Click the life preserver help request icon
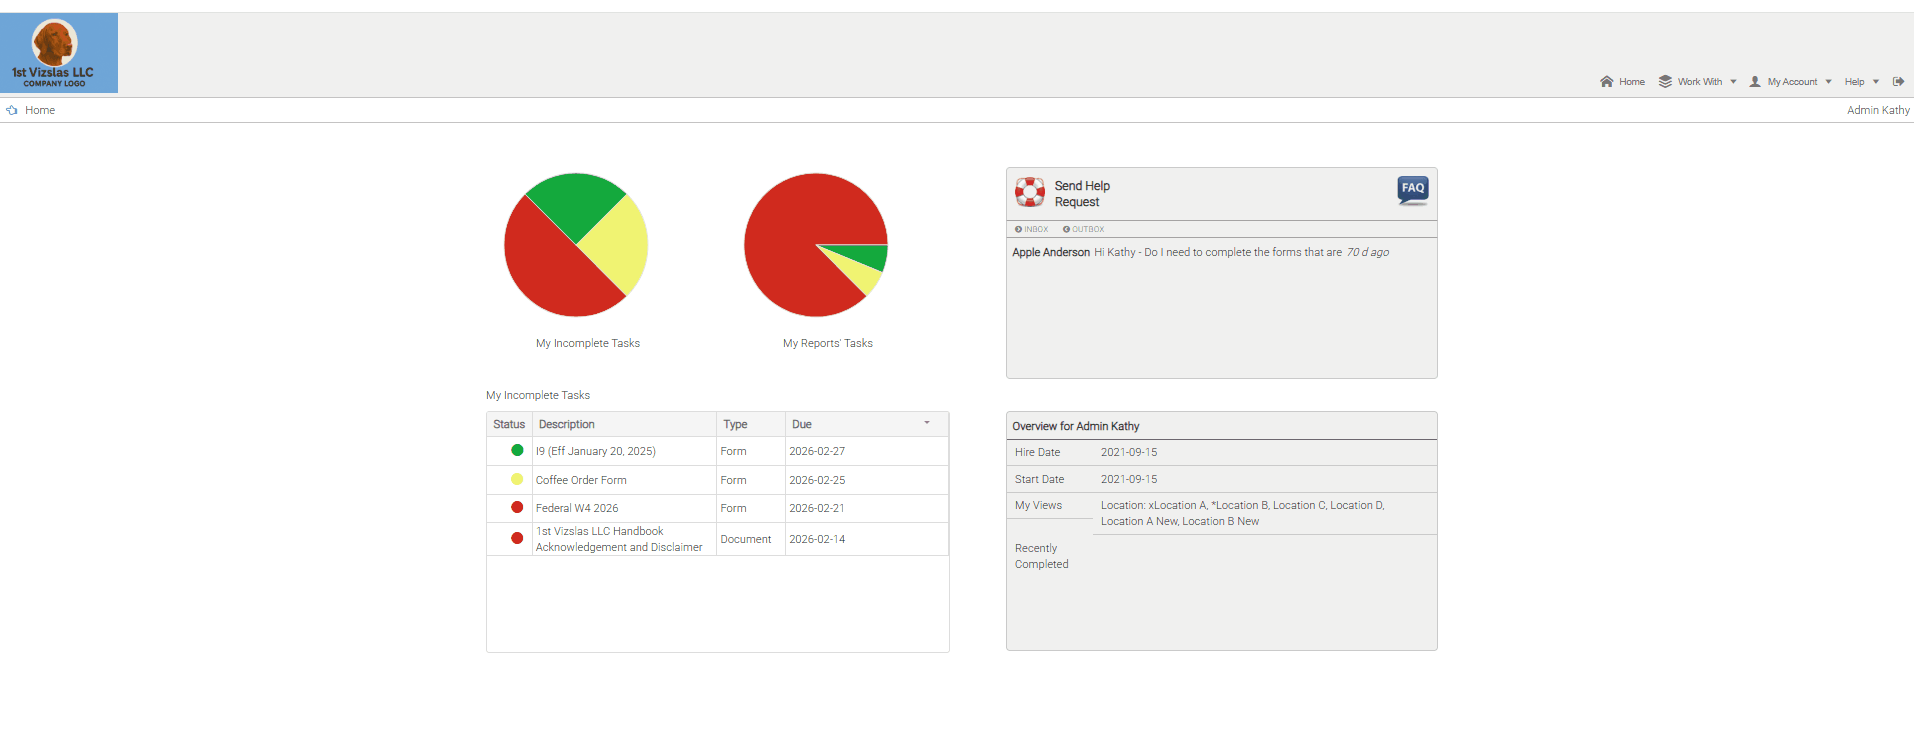The image size is (1914, 732). 1029,192
